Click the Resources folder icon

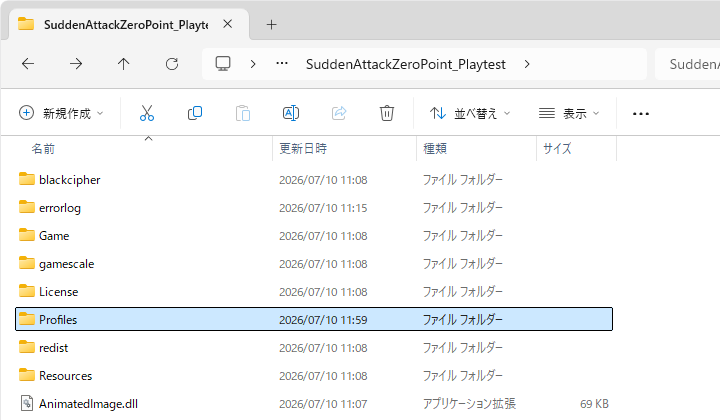[27, 375]
